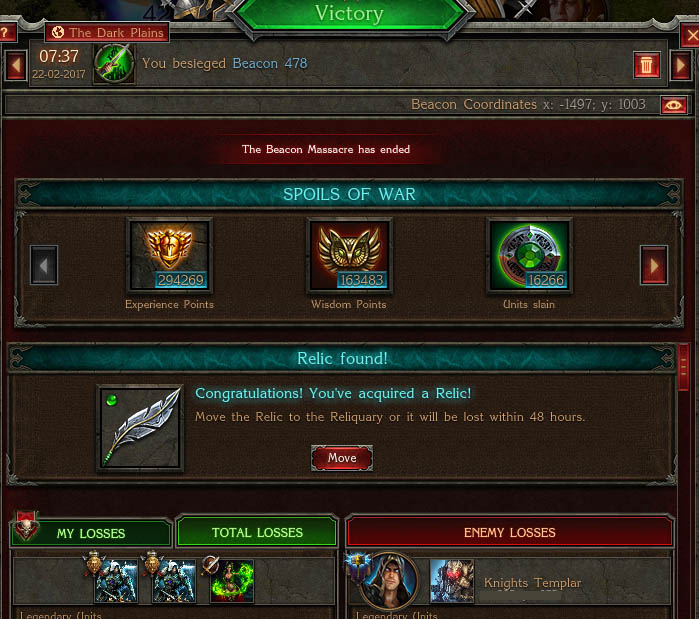The image size is (699, 619).
Task: Delete this report with the trash icon
Action: point(646,65)
